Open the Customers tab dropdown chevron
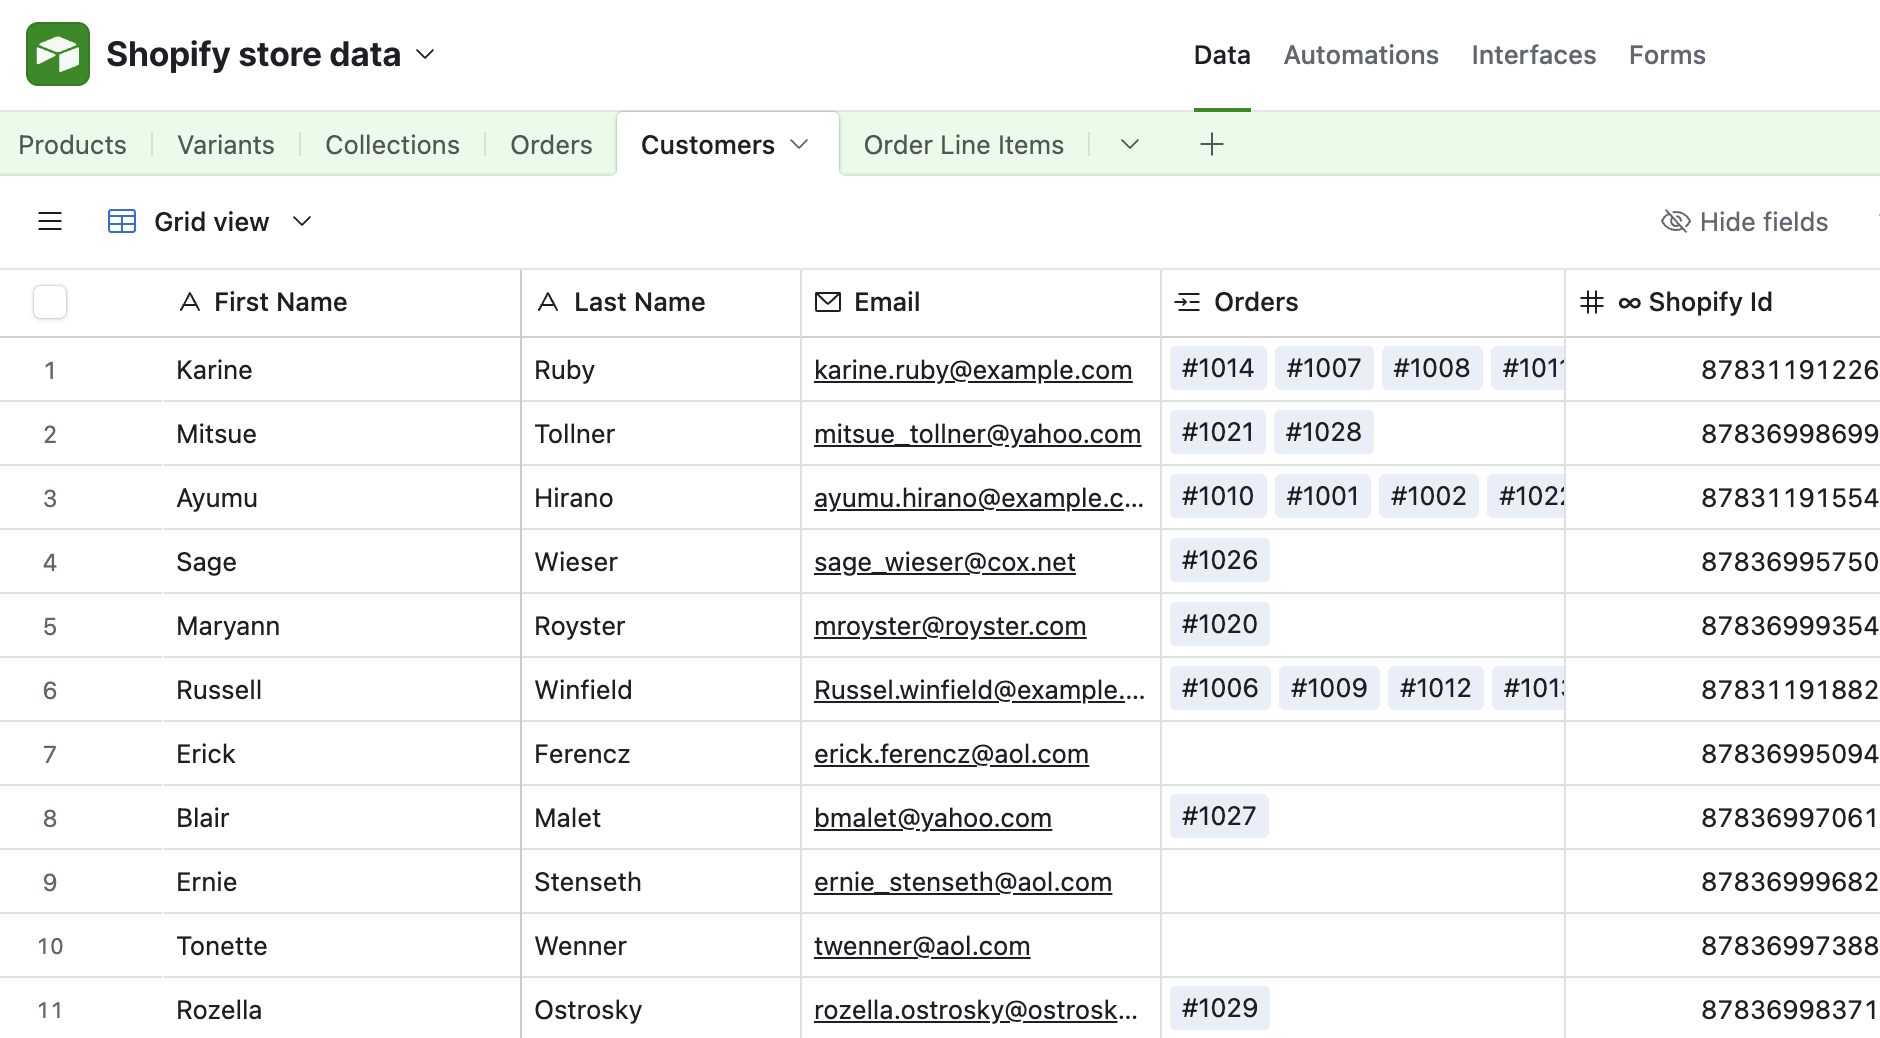This screenshot has width=1880, height=1038. coord(799,144)
